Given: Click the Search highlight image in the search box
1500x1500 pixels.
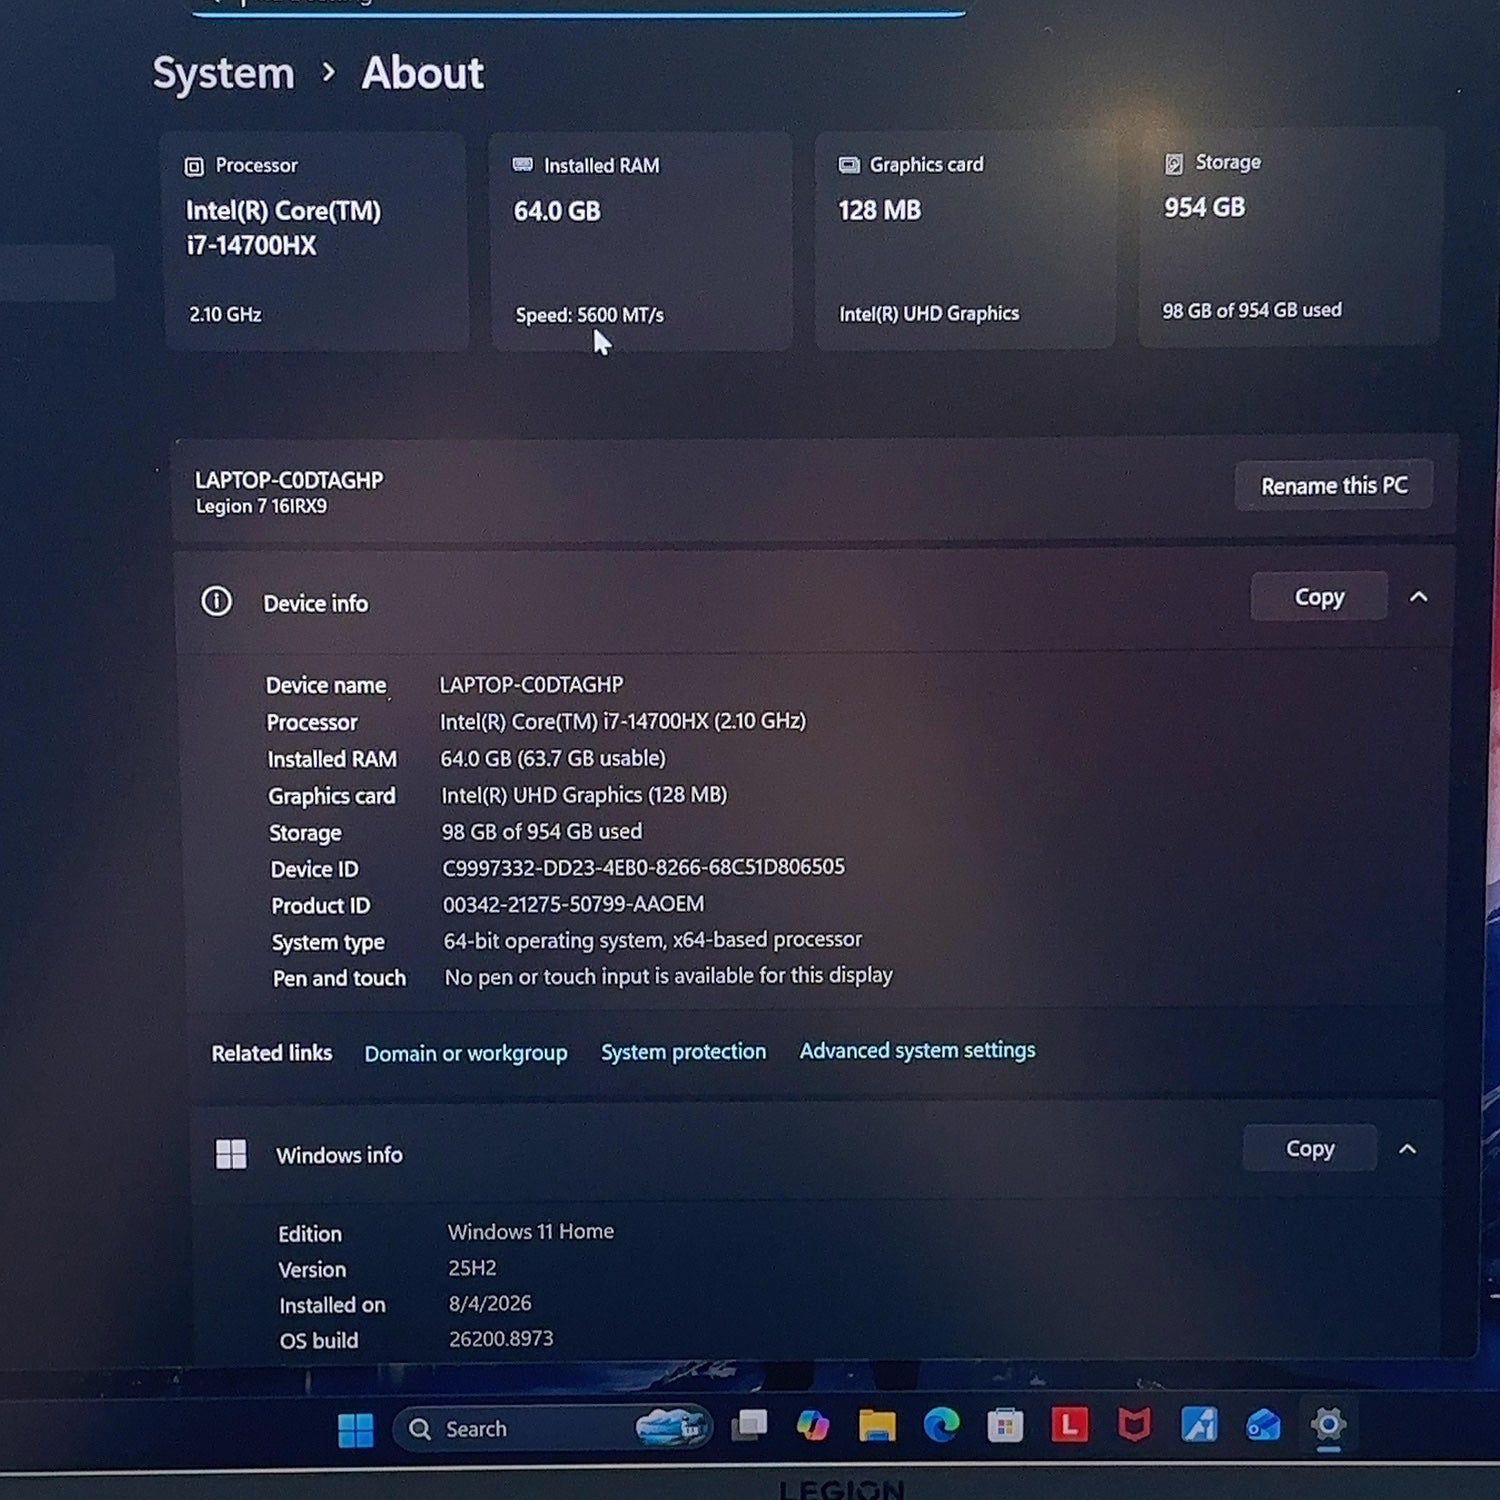Looking at the screenshot, I should (673, 1426).
